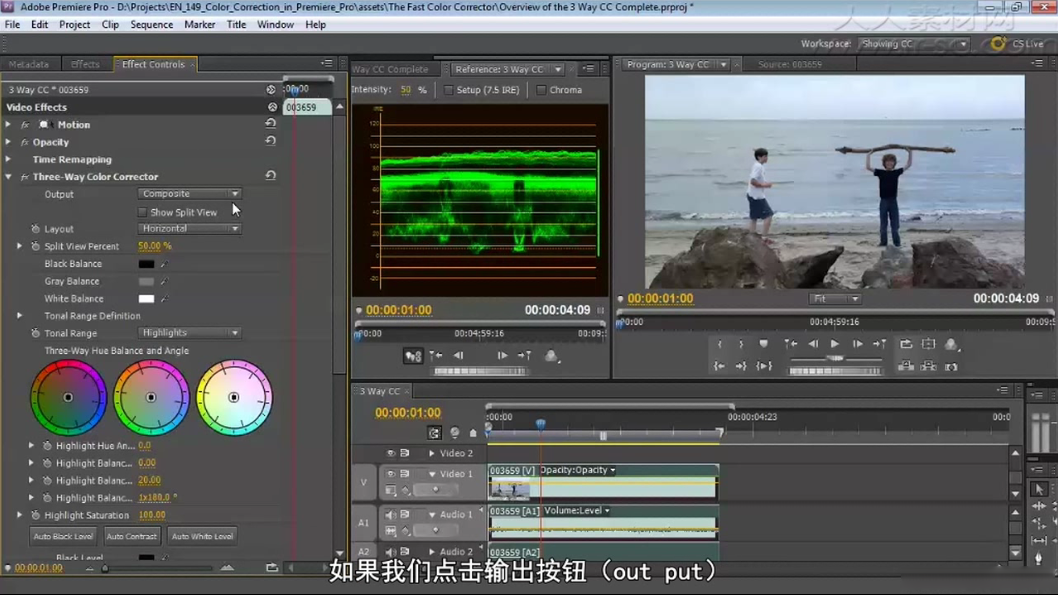Expand the Video 2 track

[432, 453]
